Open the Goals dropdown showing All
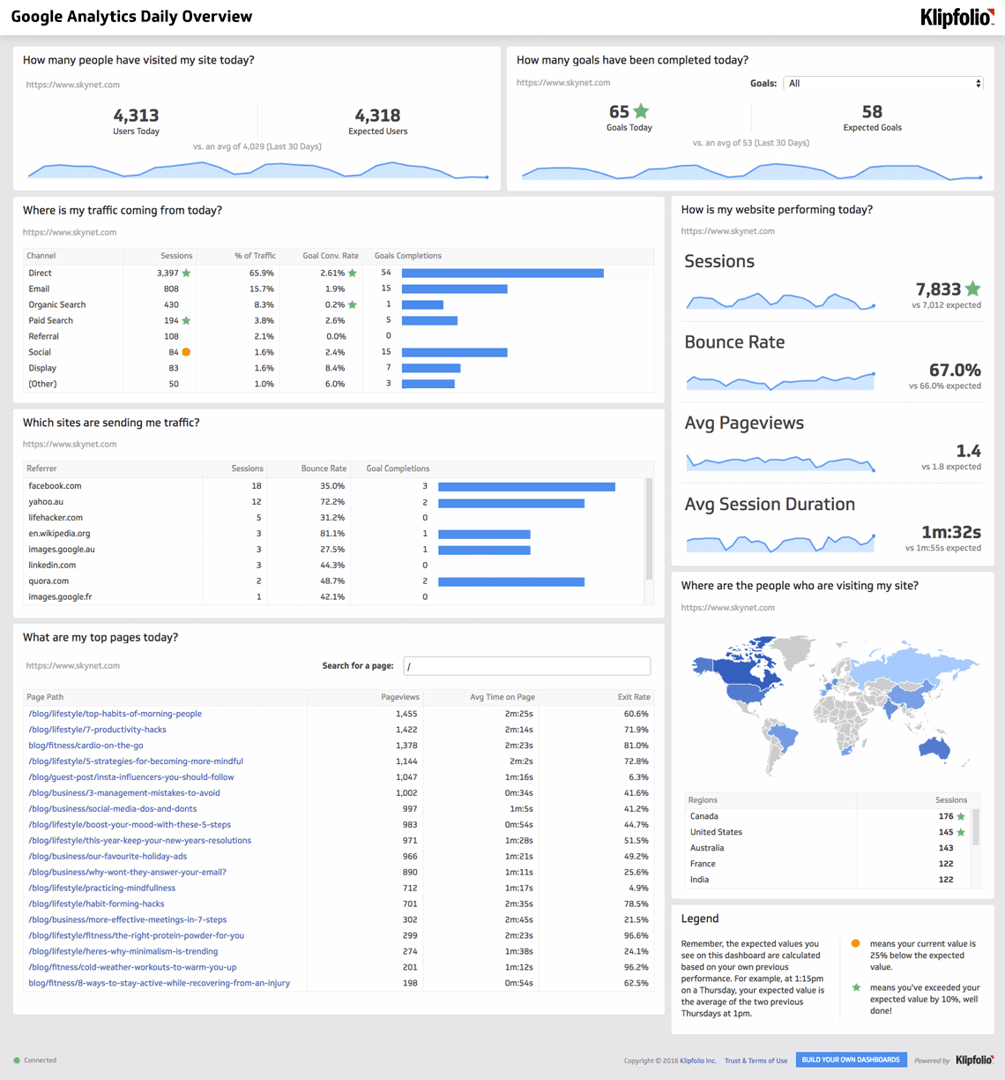This screenshot has height=1080, width=1005. (882, 83)
